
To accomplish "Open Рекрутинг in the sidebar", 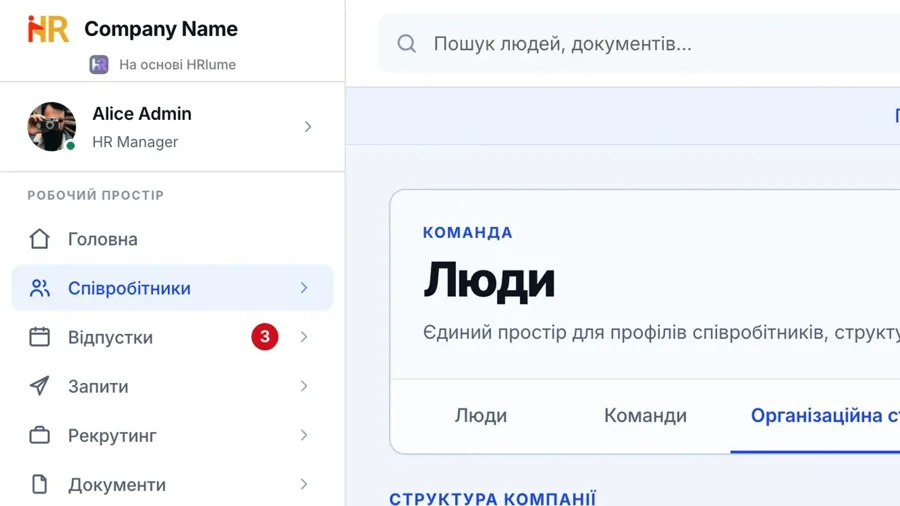I will click(x=172, y=435).
